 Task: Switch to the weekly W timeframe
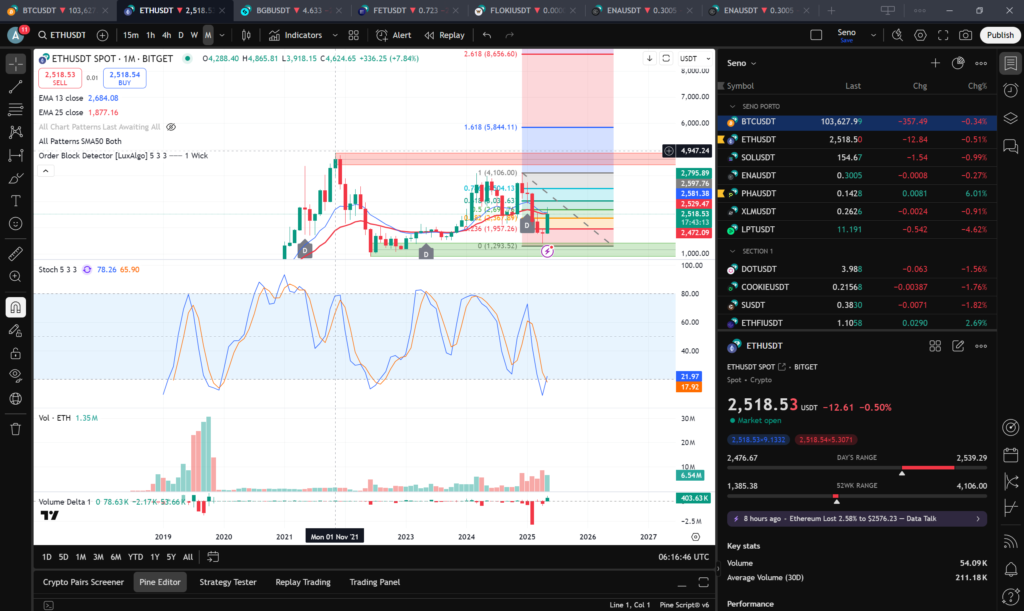(194, 35)
